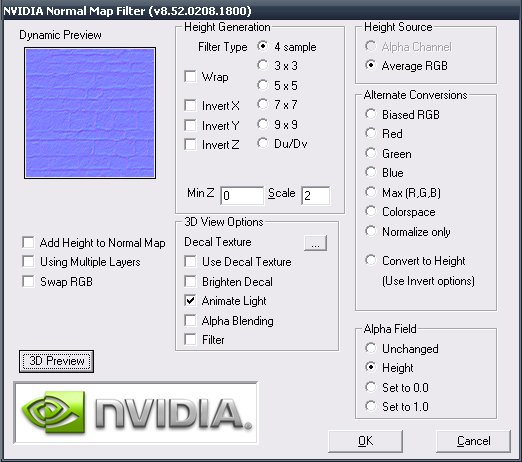This screenshot has width=522, height=462.
Task: Click the Scale value field
Action: (316, 195)
